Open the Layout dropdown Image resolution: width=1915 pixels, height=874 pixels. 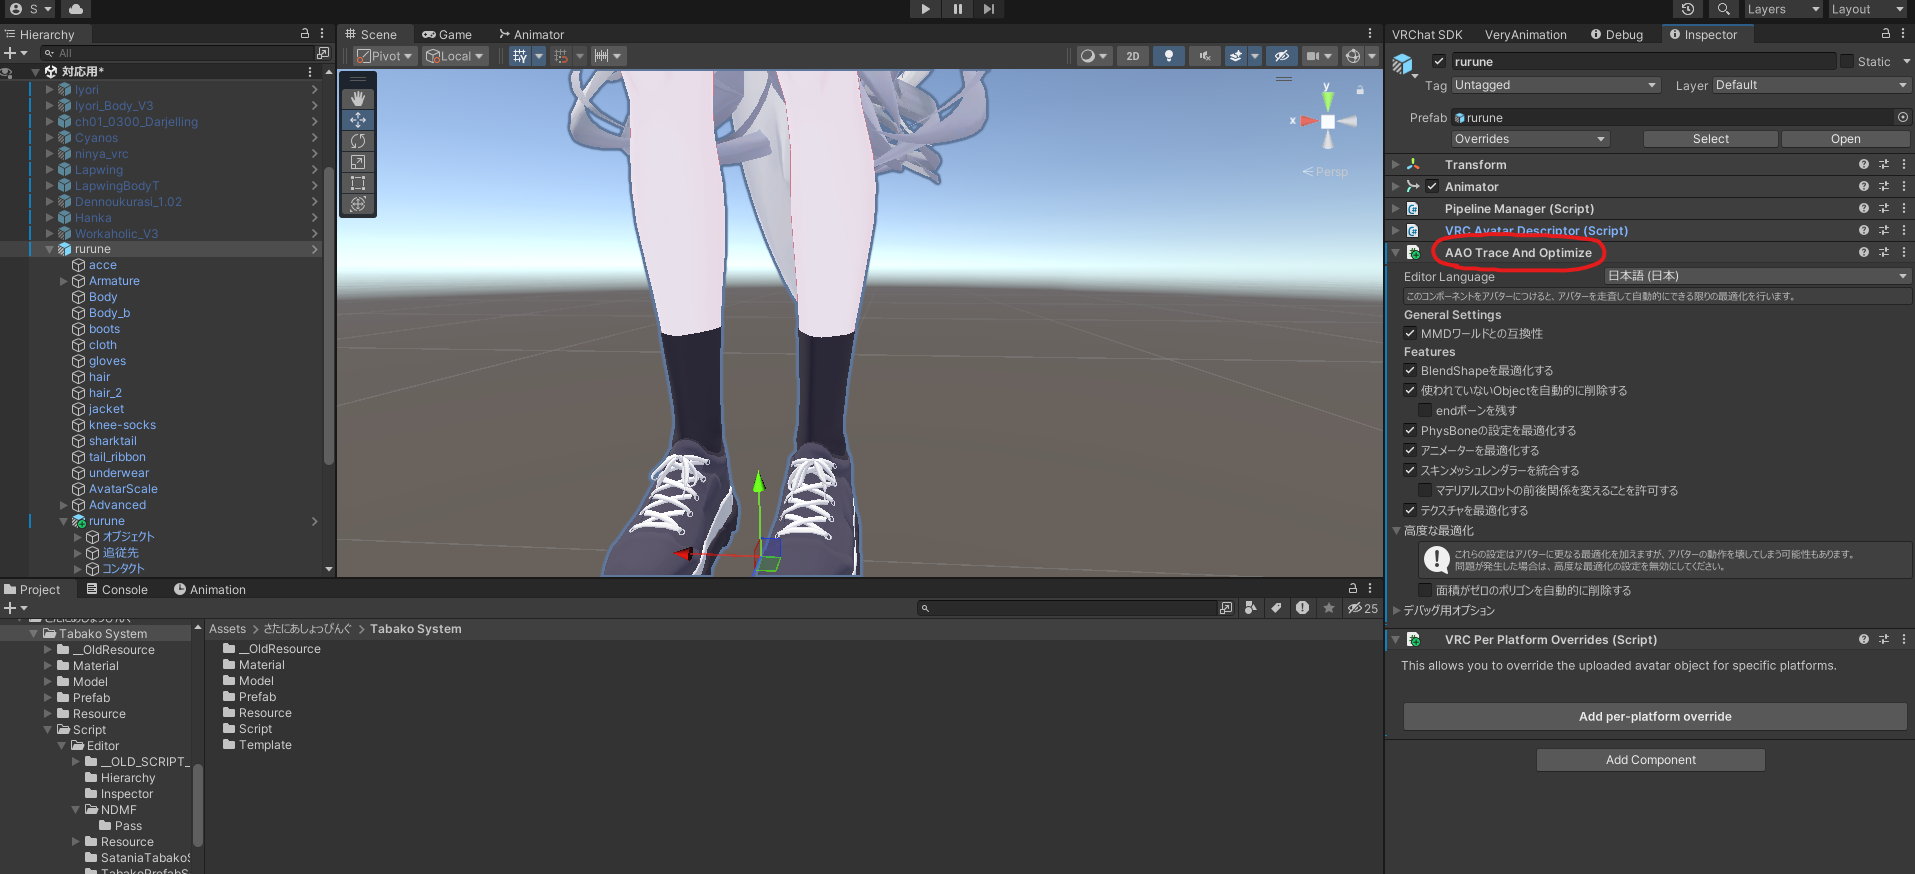pos(1868,9)
